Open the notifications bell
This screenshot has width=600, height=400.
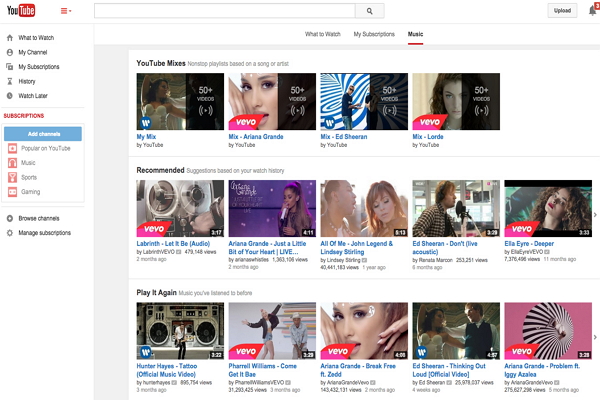pyautogui.click(x=593, y=10)
